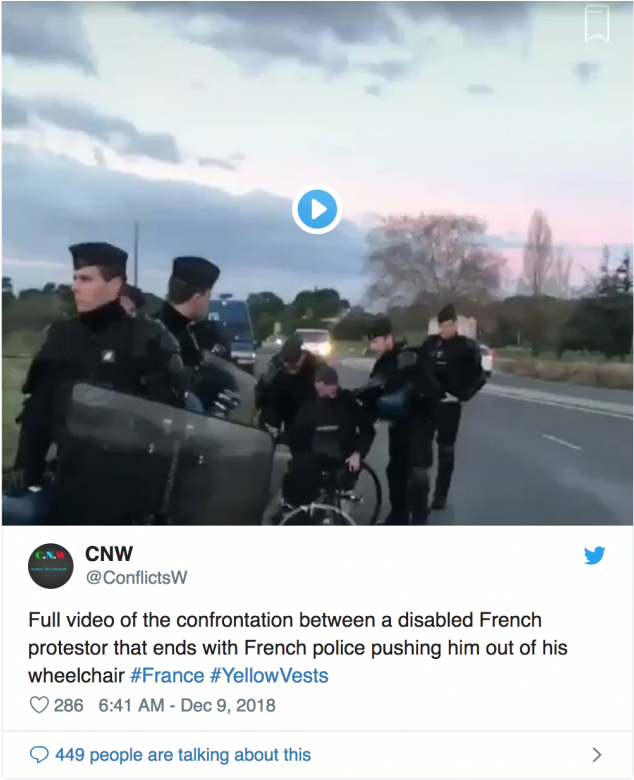Open "449 people are talking about this"
This screenshot has height=780, width=634.
(x=183, y=755)
